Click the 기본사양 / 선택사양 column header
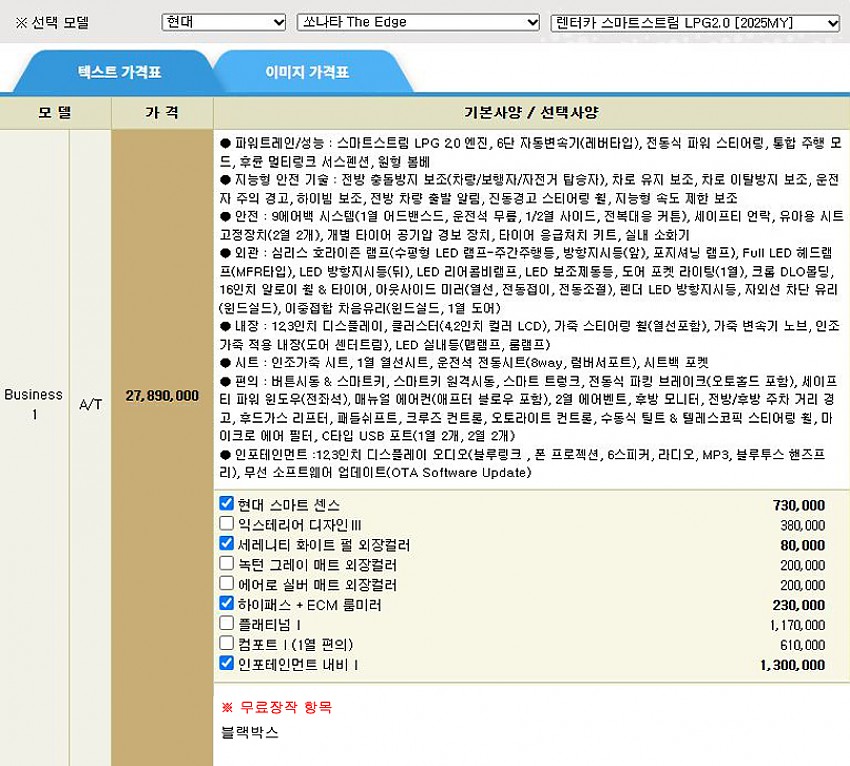Viewport: 850px width, 766px height. coord(531,113)
